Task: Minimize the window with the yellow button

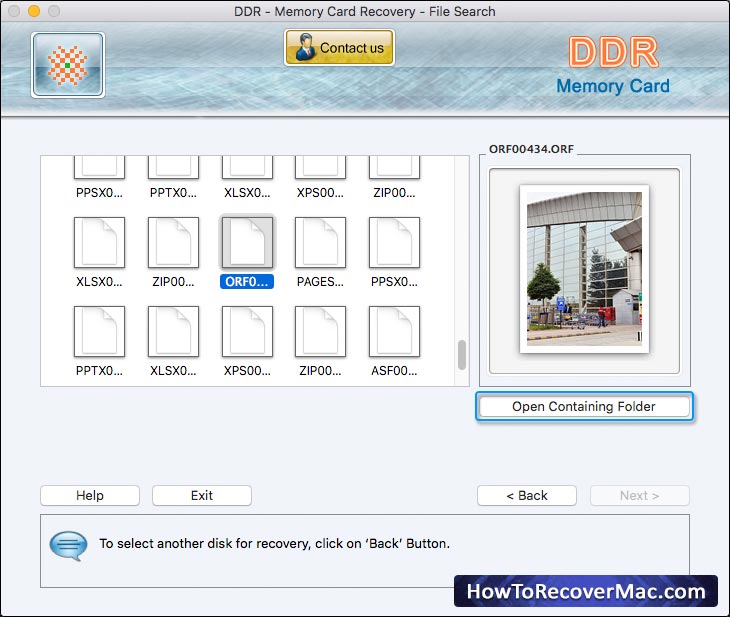Action: tap(34, 11)
